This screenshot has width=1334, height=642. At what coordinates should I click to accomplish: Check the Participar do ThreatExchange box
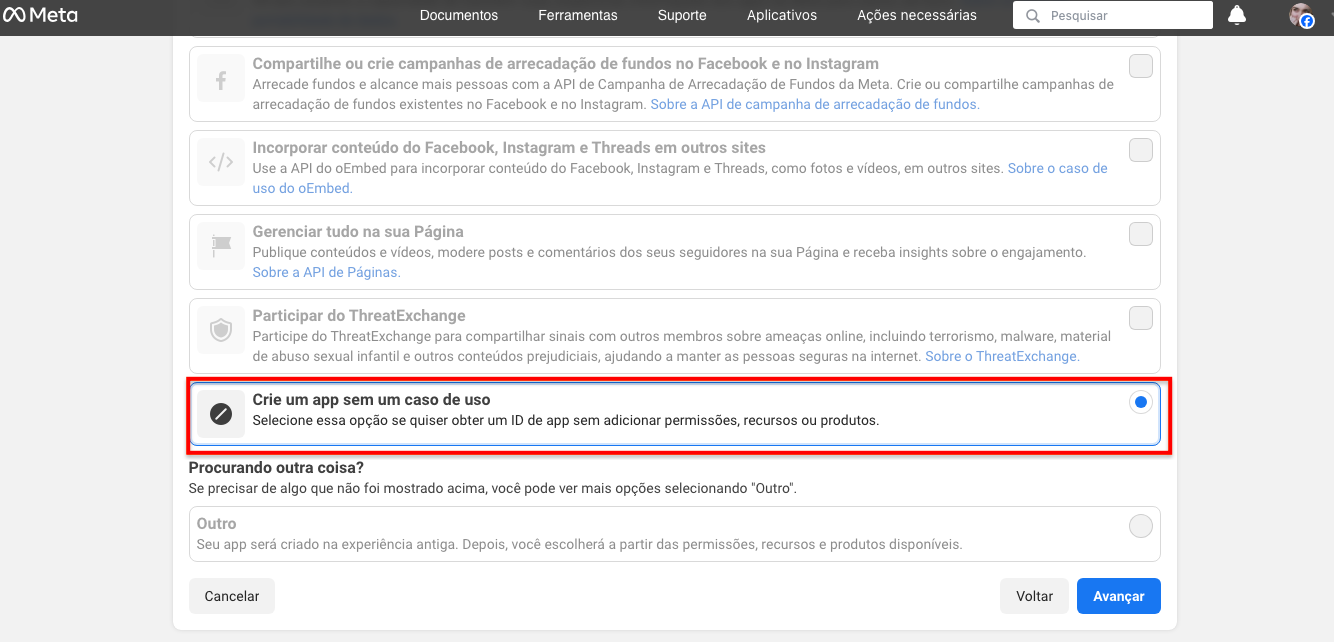[1141, 318]
